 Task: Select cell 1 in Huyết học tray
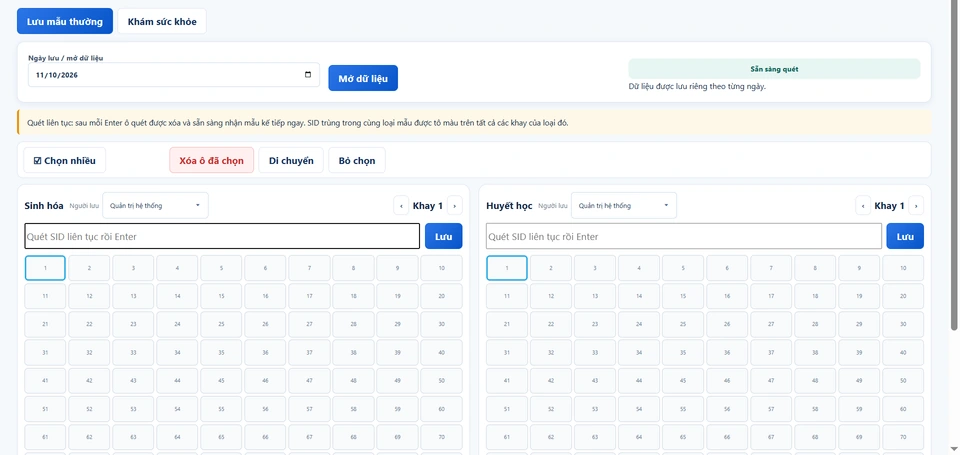coord(507,268)
